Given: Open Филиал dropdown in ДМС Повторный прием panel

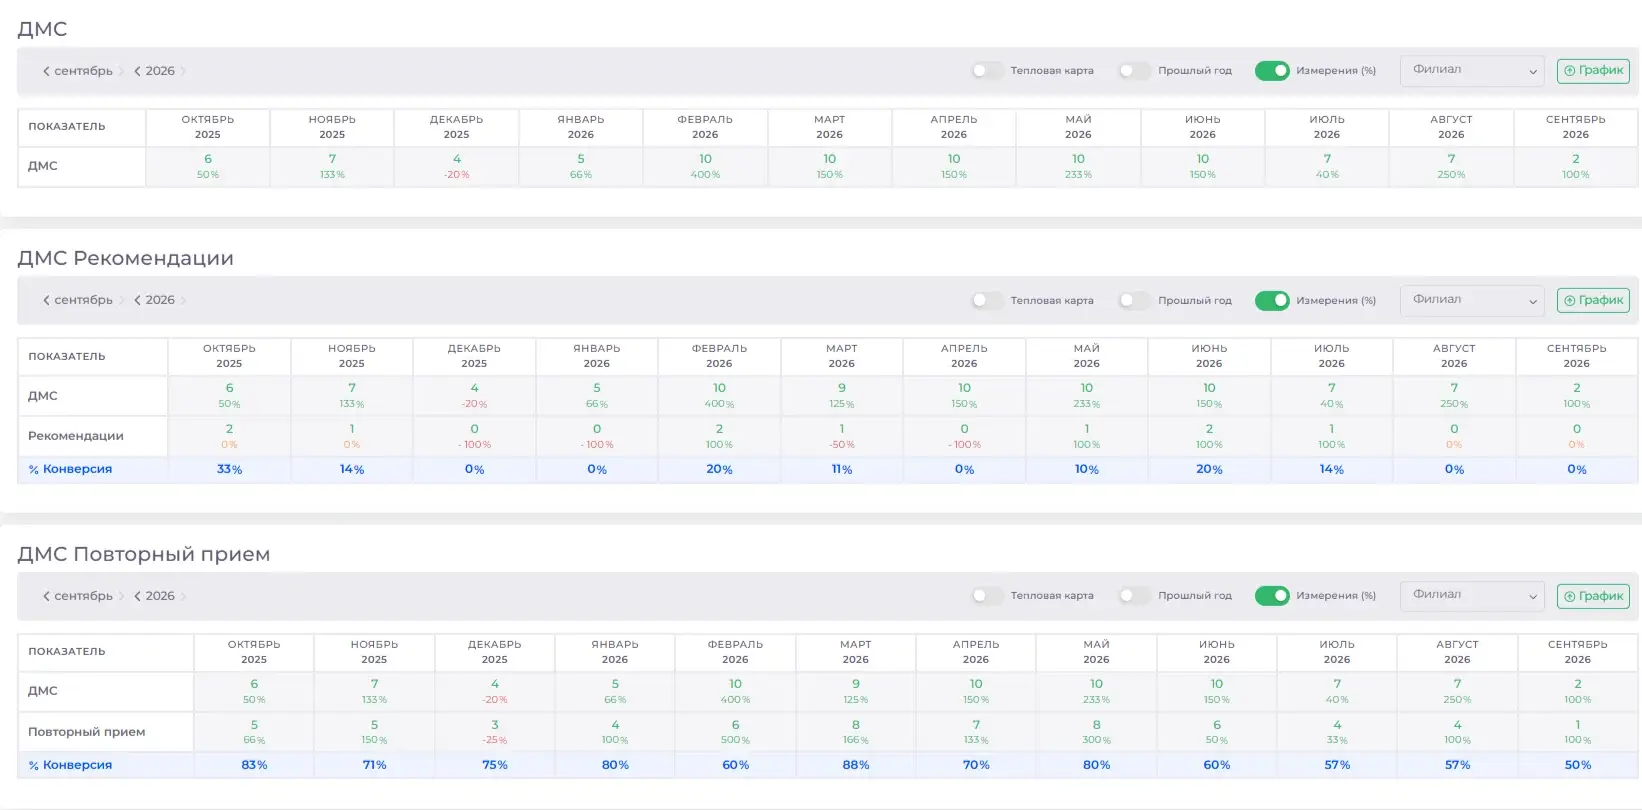Looking at the screenshot, I should 1472,596.
